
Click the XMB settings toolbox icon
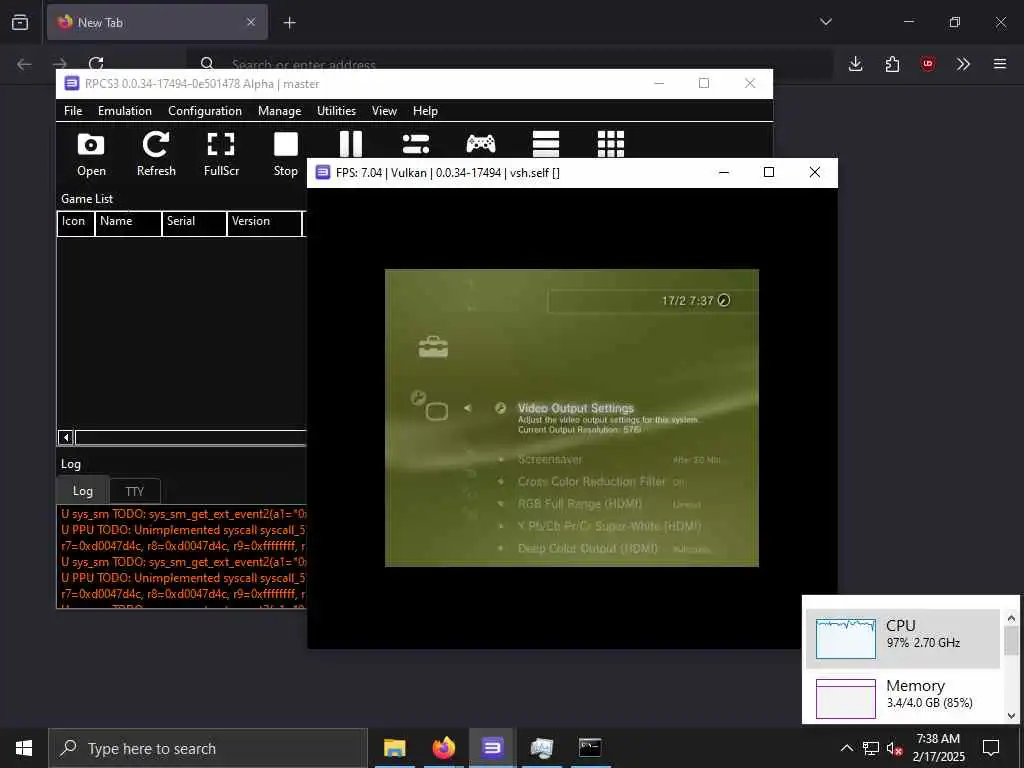(x=433, y=347)
